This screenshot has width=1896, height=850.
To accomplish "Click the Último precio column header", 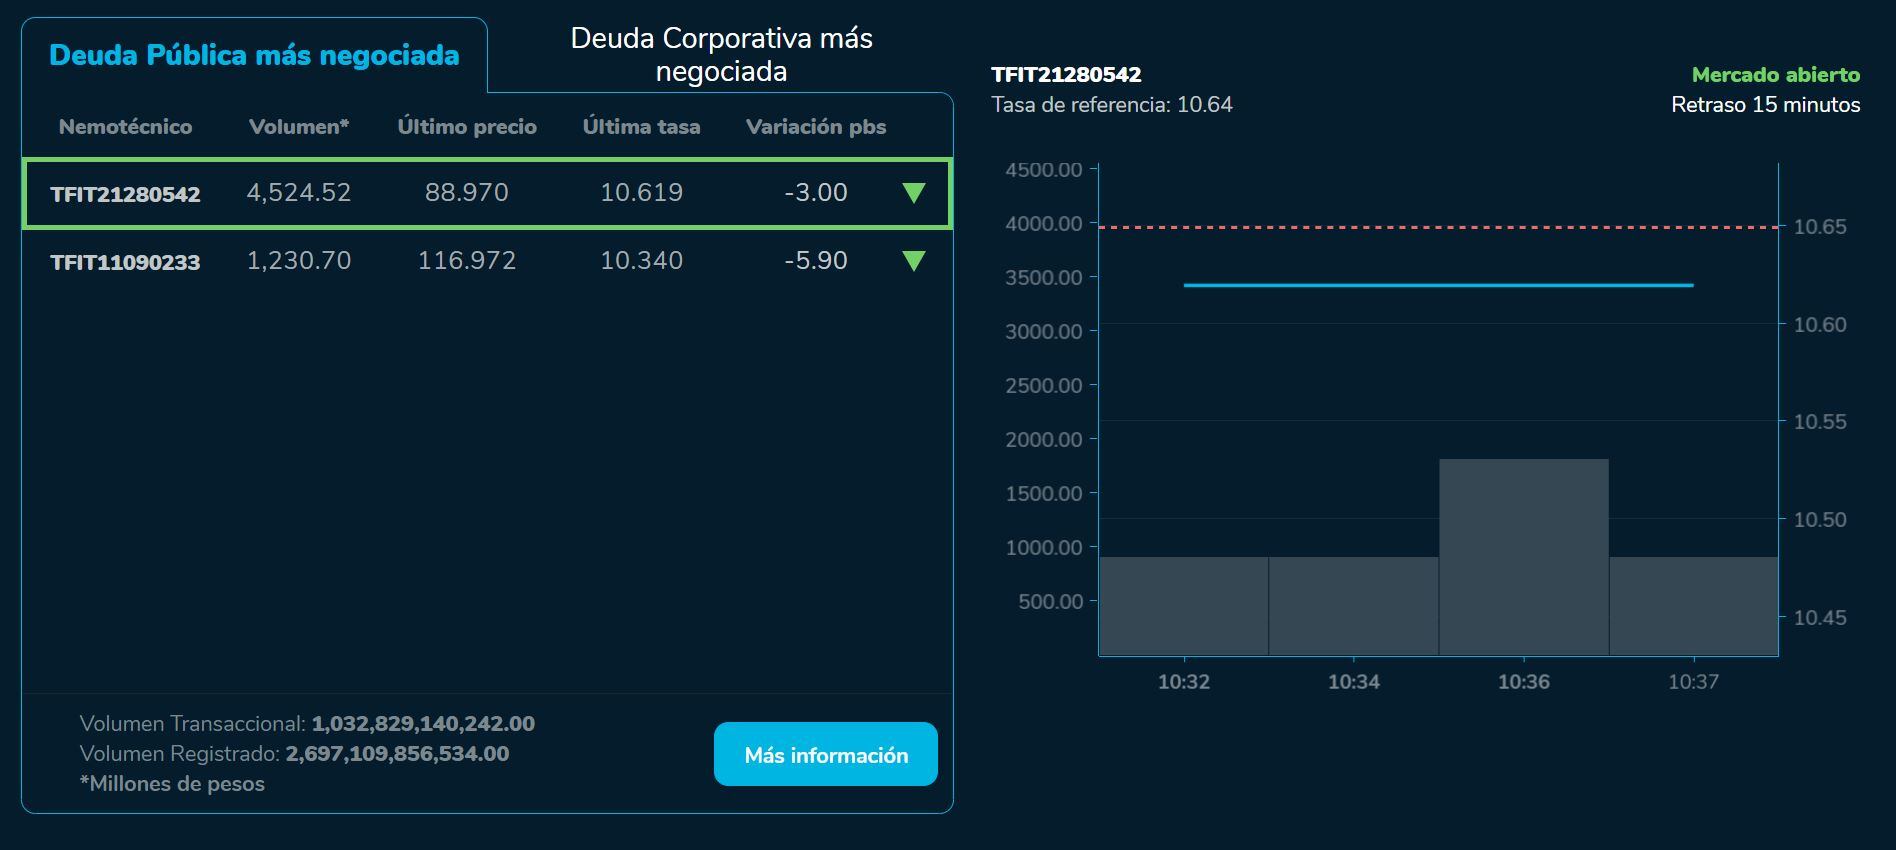I will pos(467,127).
